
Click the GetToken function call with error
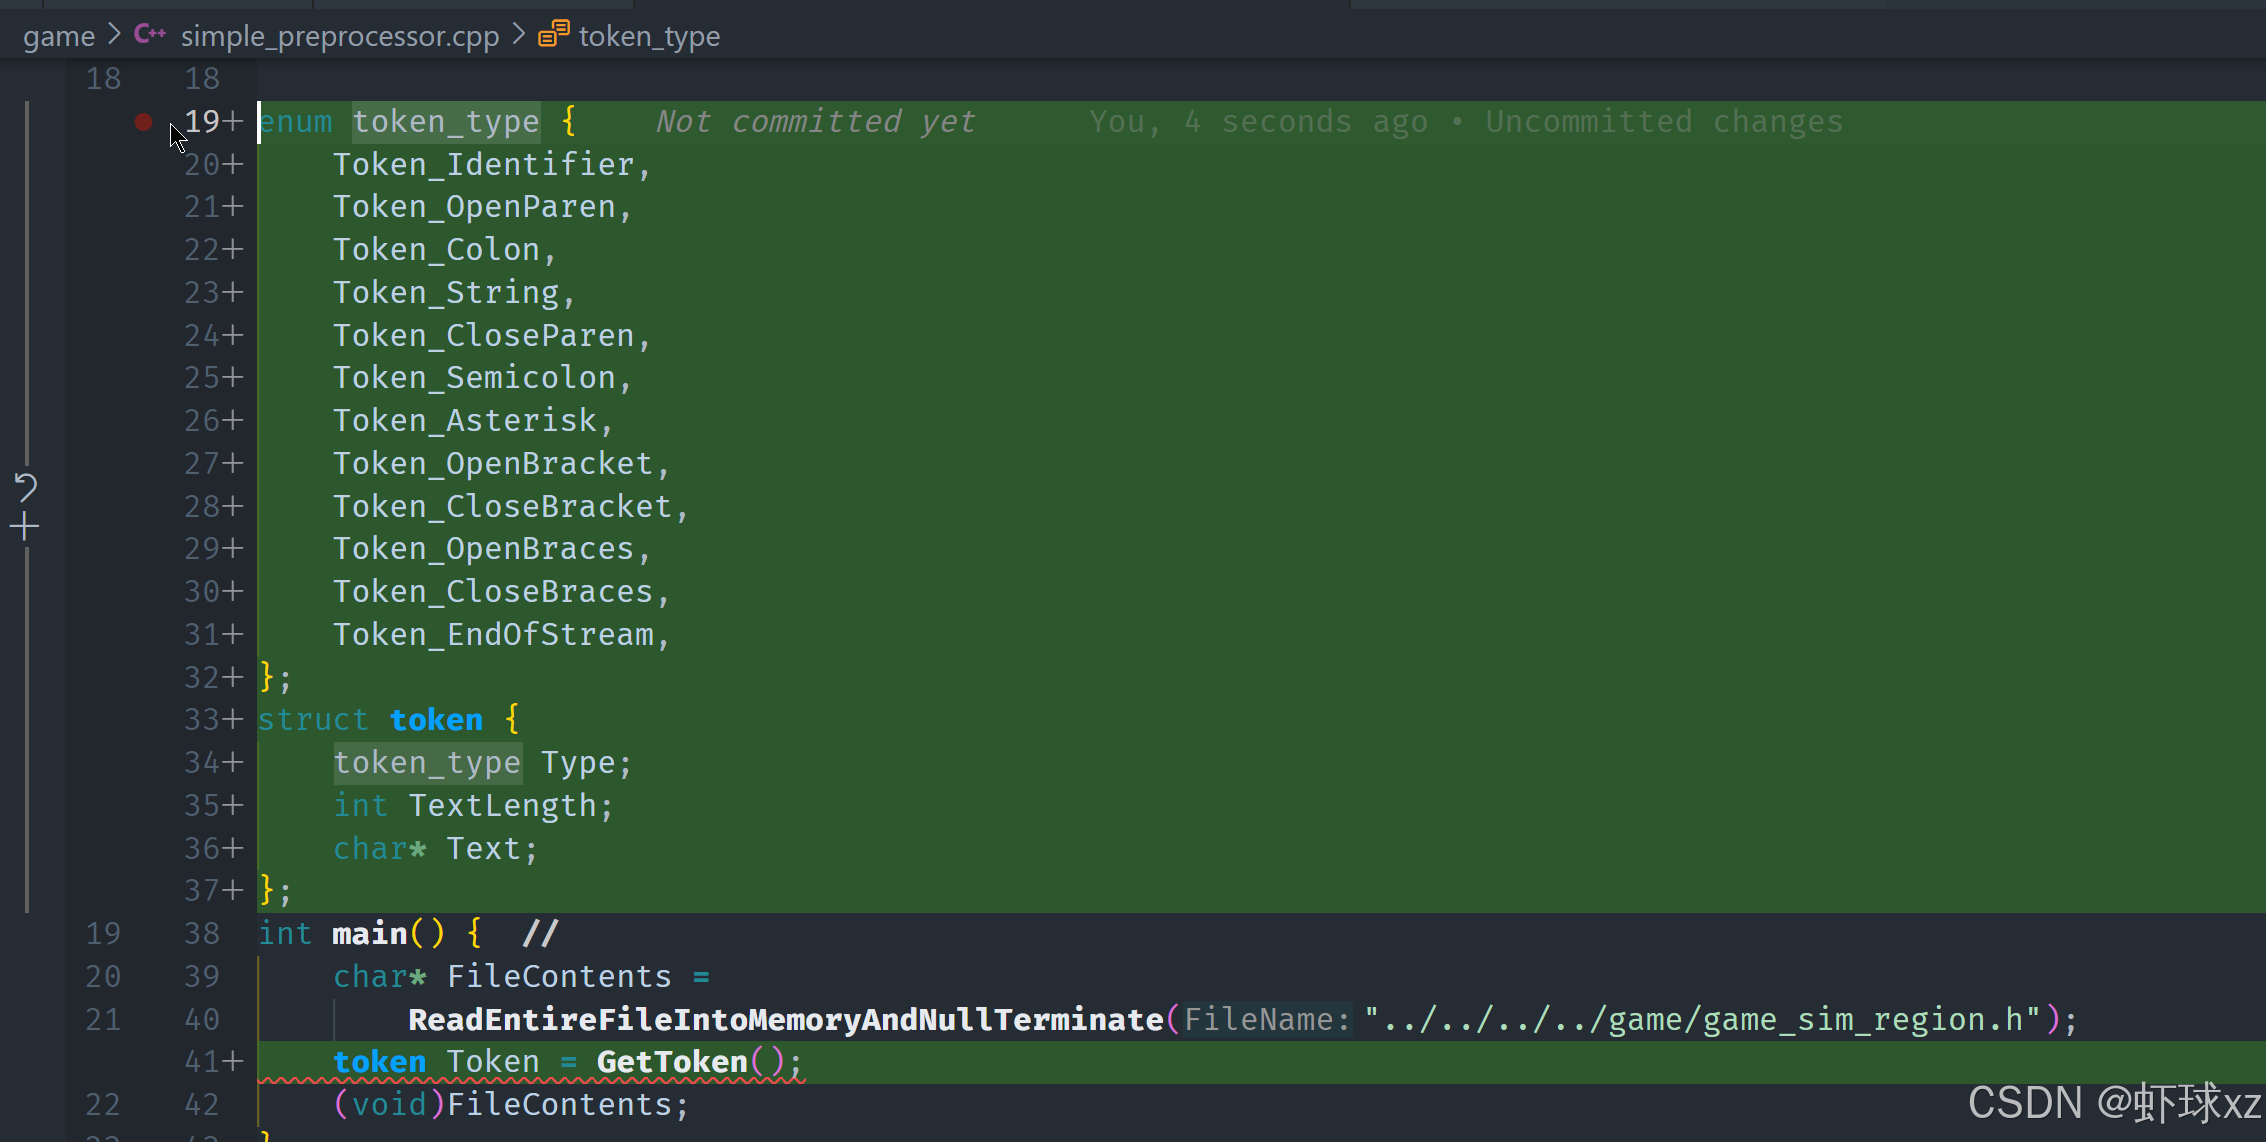[672, 1062]
